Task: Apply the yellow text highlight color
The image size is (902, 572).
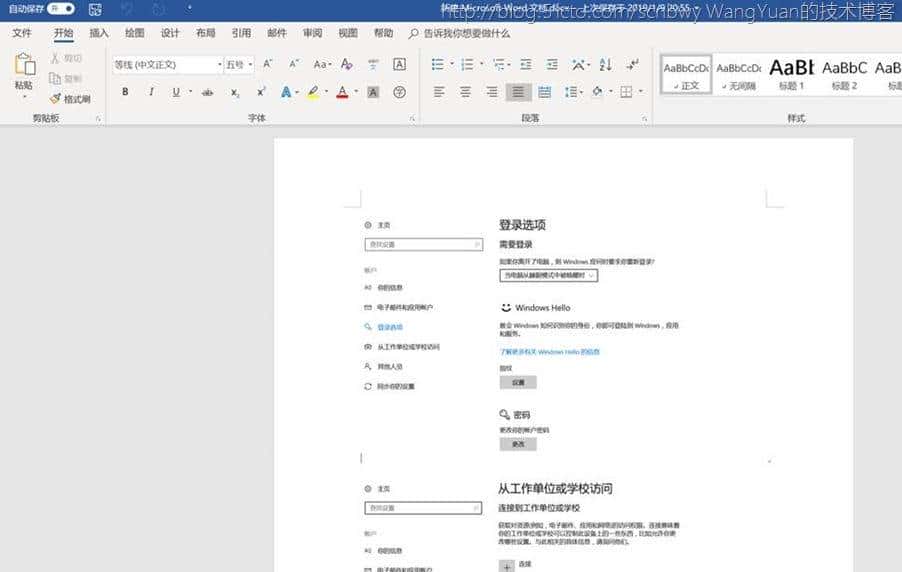Action: (x=313, y=91)
